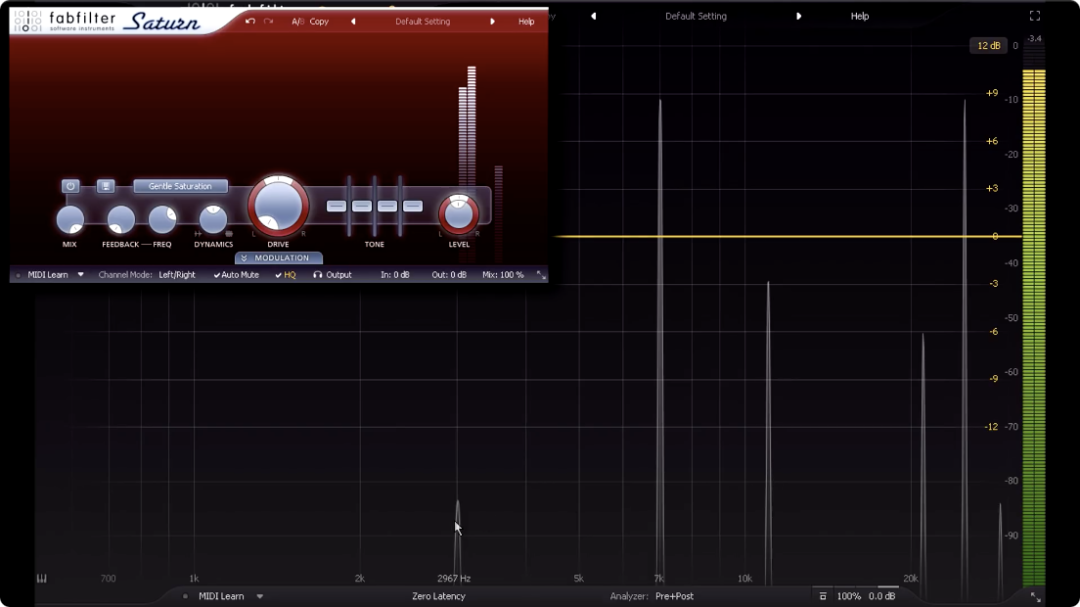Click the Dynamics knob in Saturn
Viewport: 1080px width, 607px height.
point(213,219)
